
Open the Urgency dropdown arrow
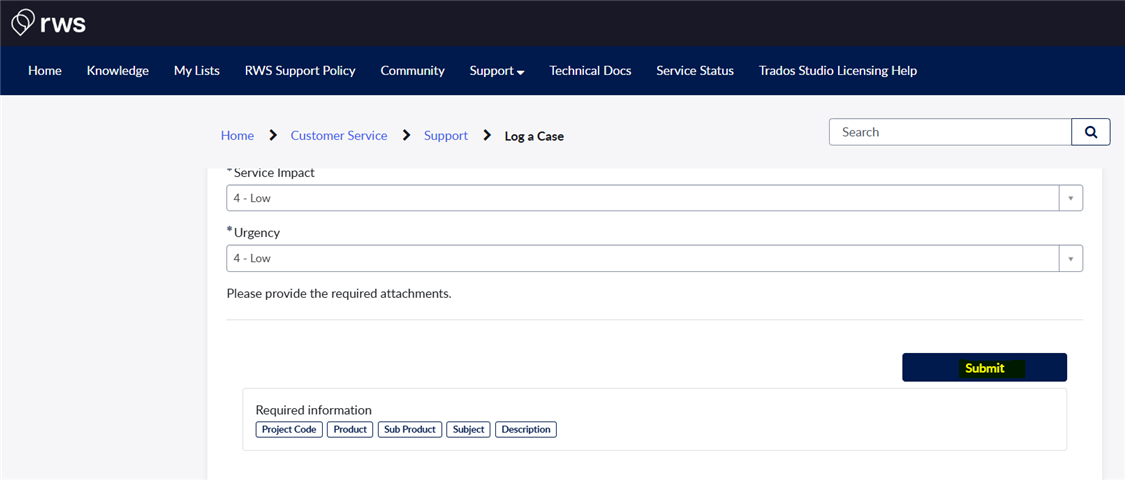pyautogui.click(x=1070, y=258)
